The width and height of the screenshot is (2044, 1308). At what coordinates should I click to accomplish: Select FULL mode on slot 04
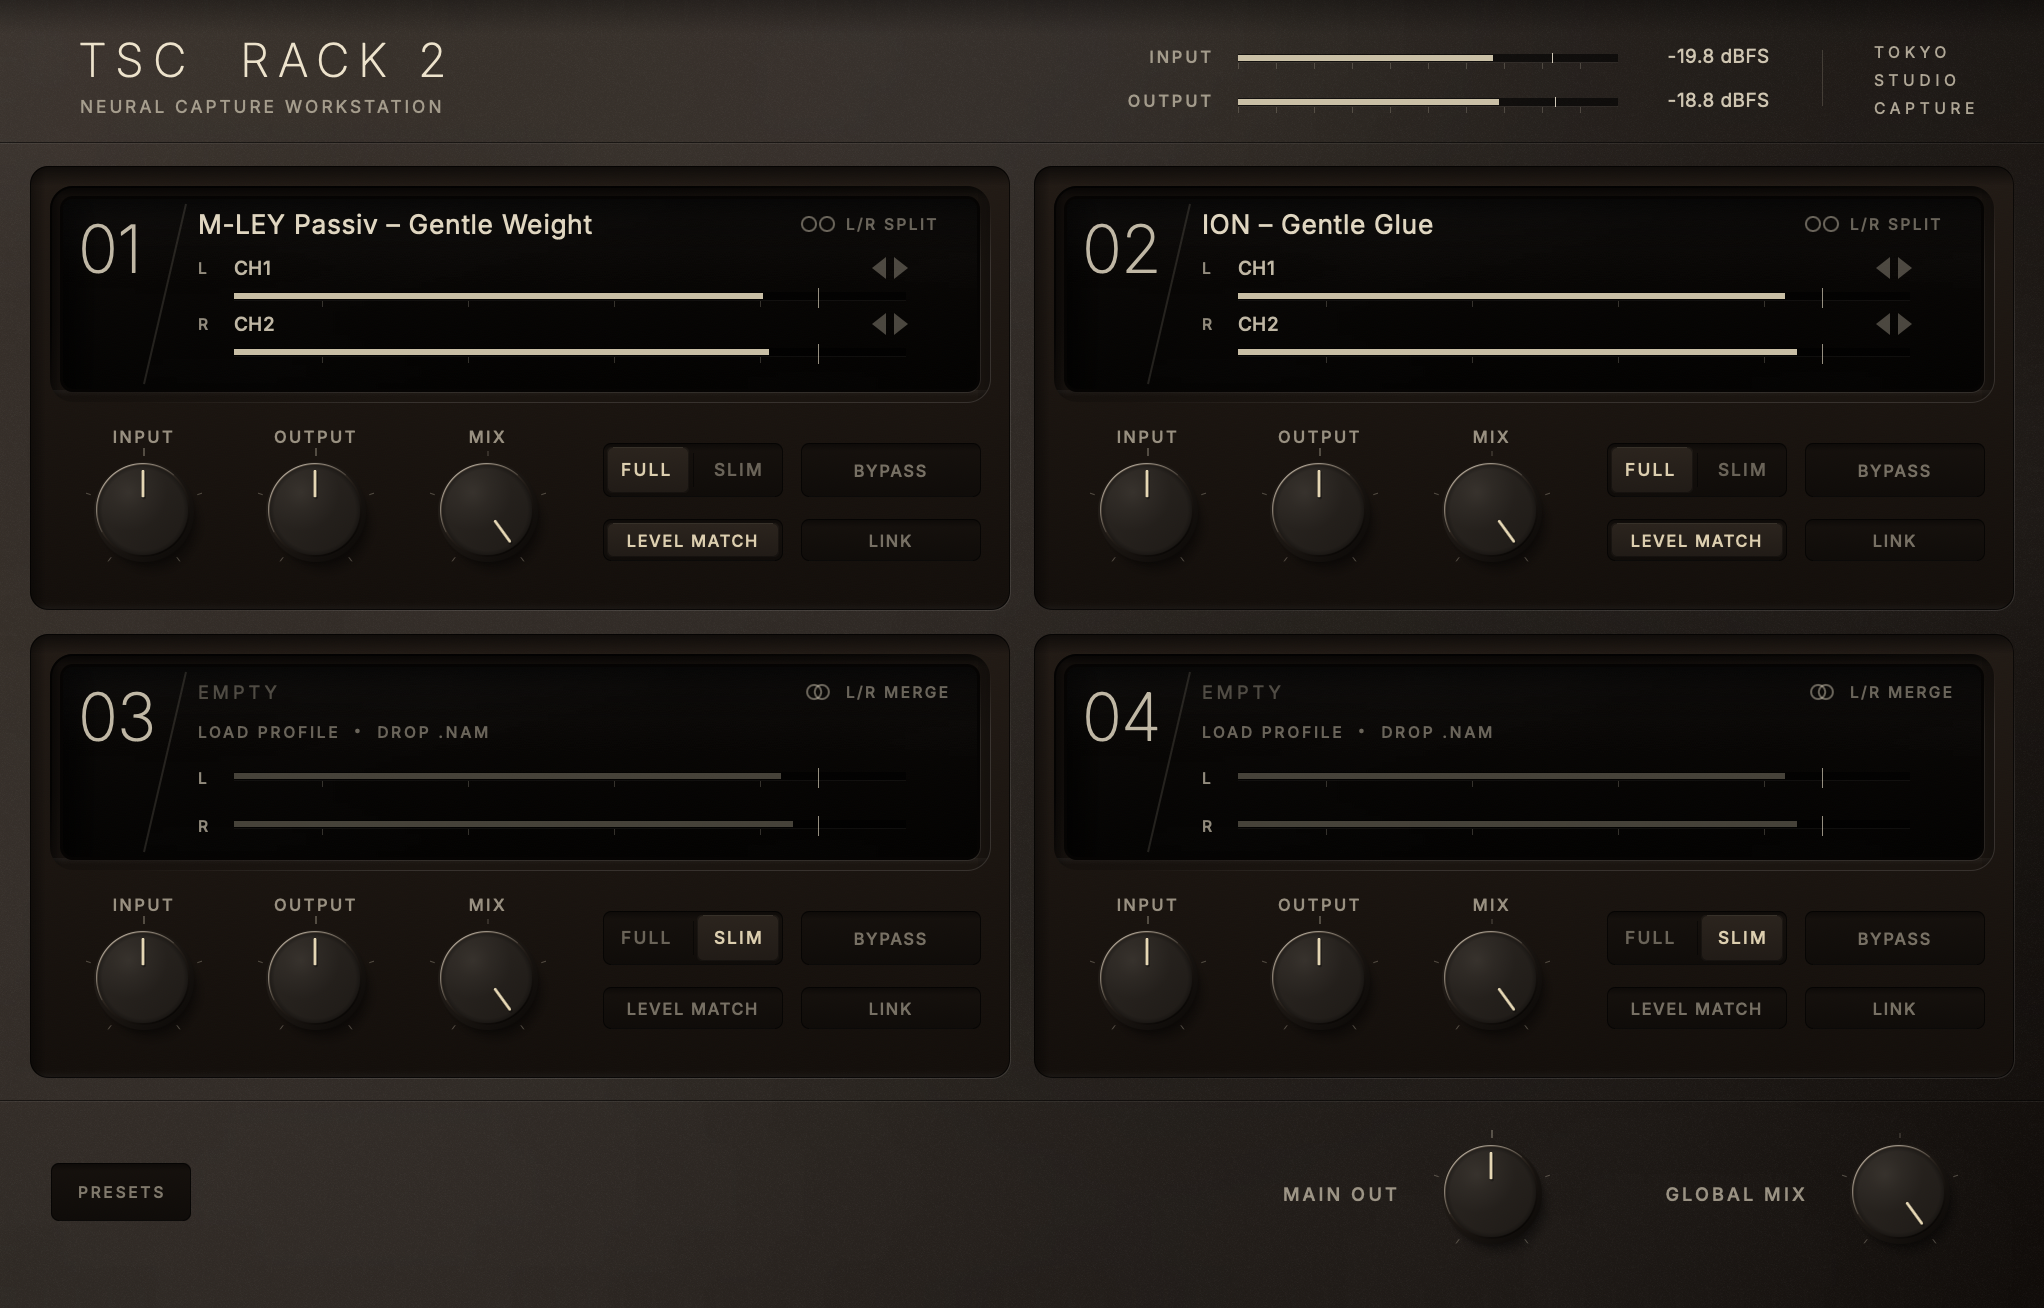tap(1650, 938)
